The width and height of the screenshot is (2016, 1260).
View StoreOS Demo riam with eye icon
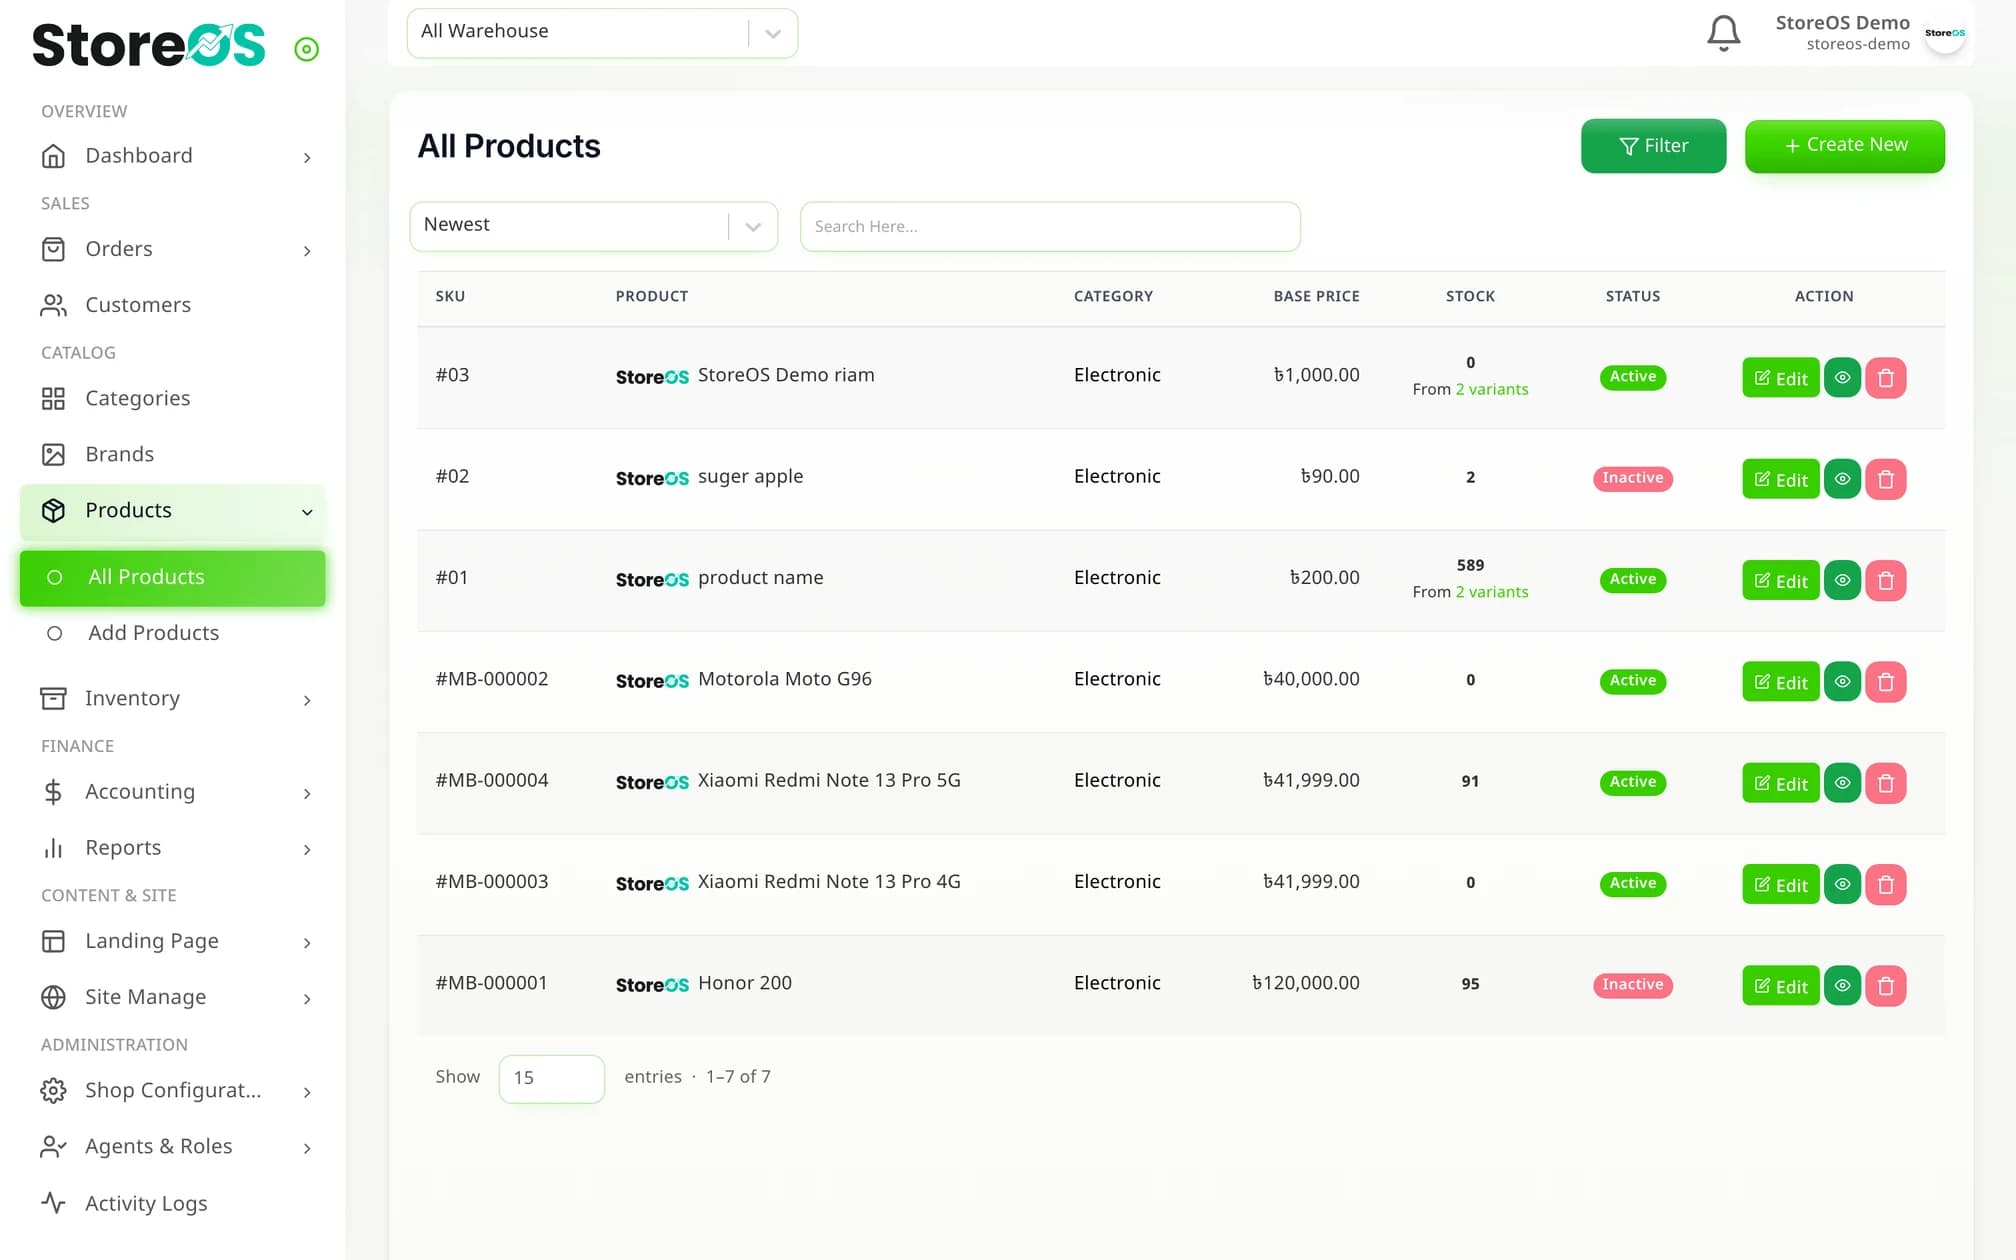tap(1842, 378)
